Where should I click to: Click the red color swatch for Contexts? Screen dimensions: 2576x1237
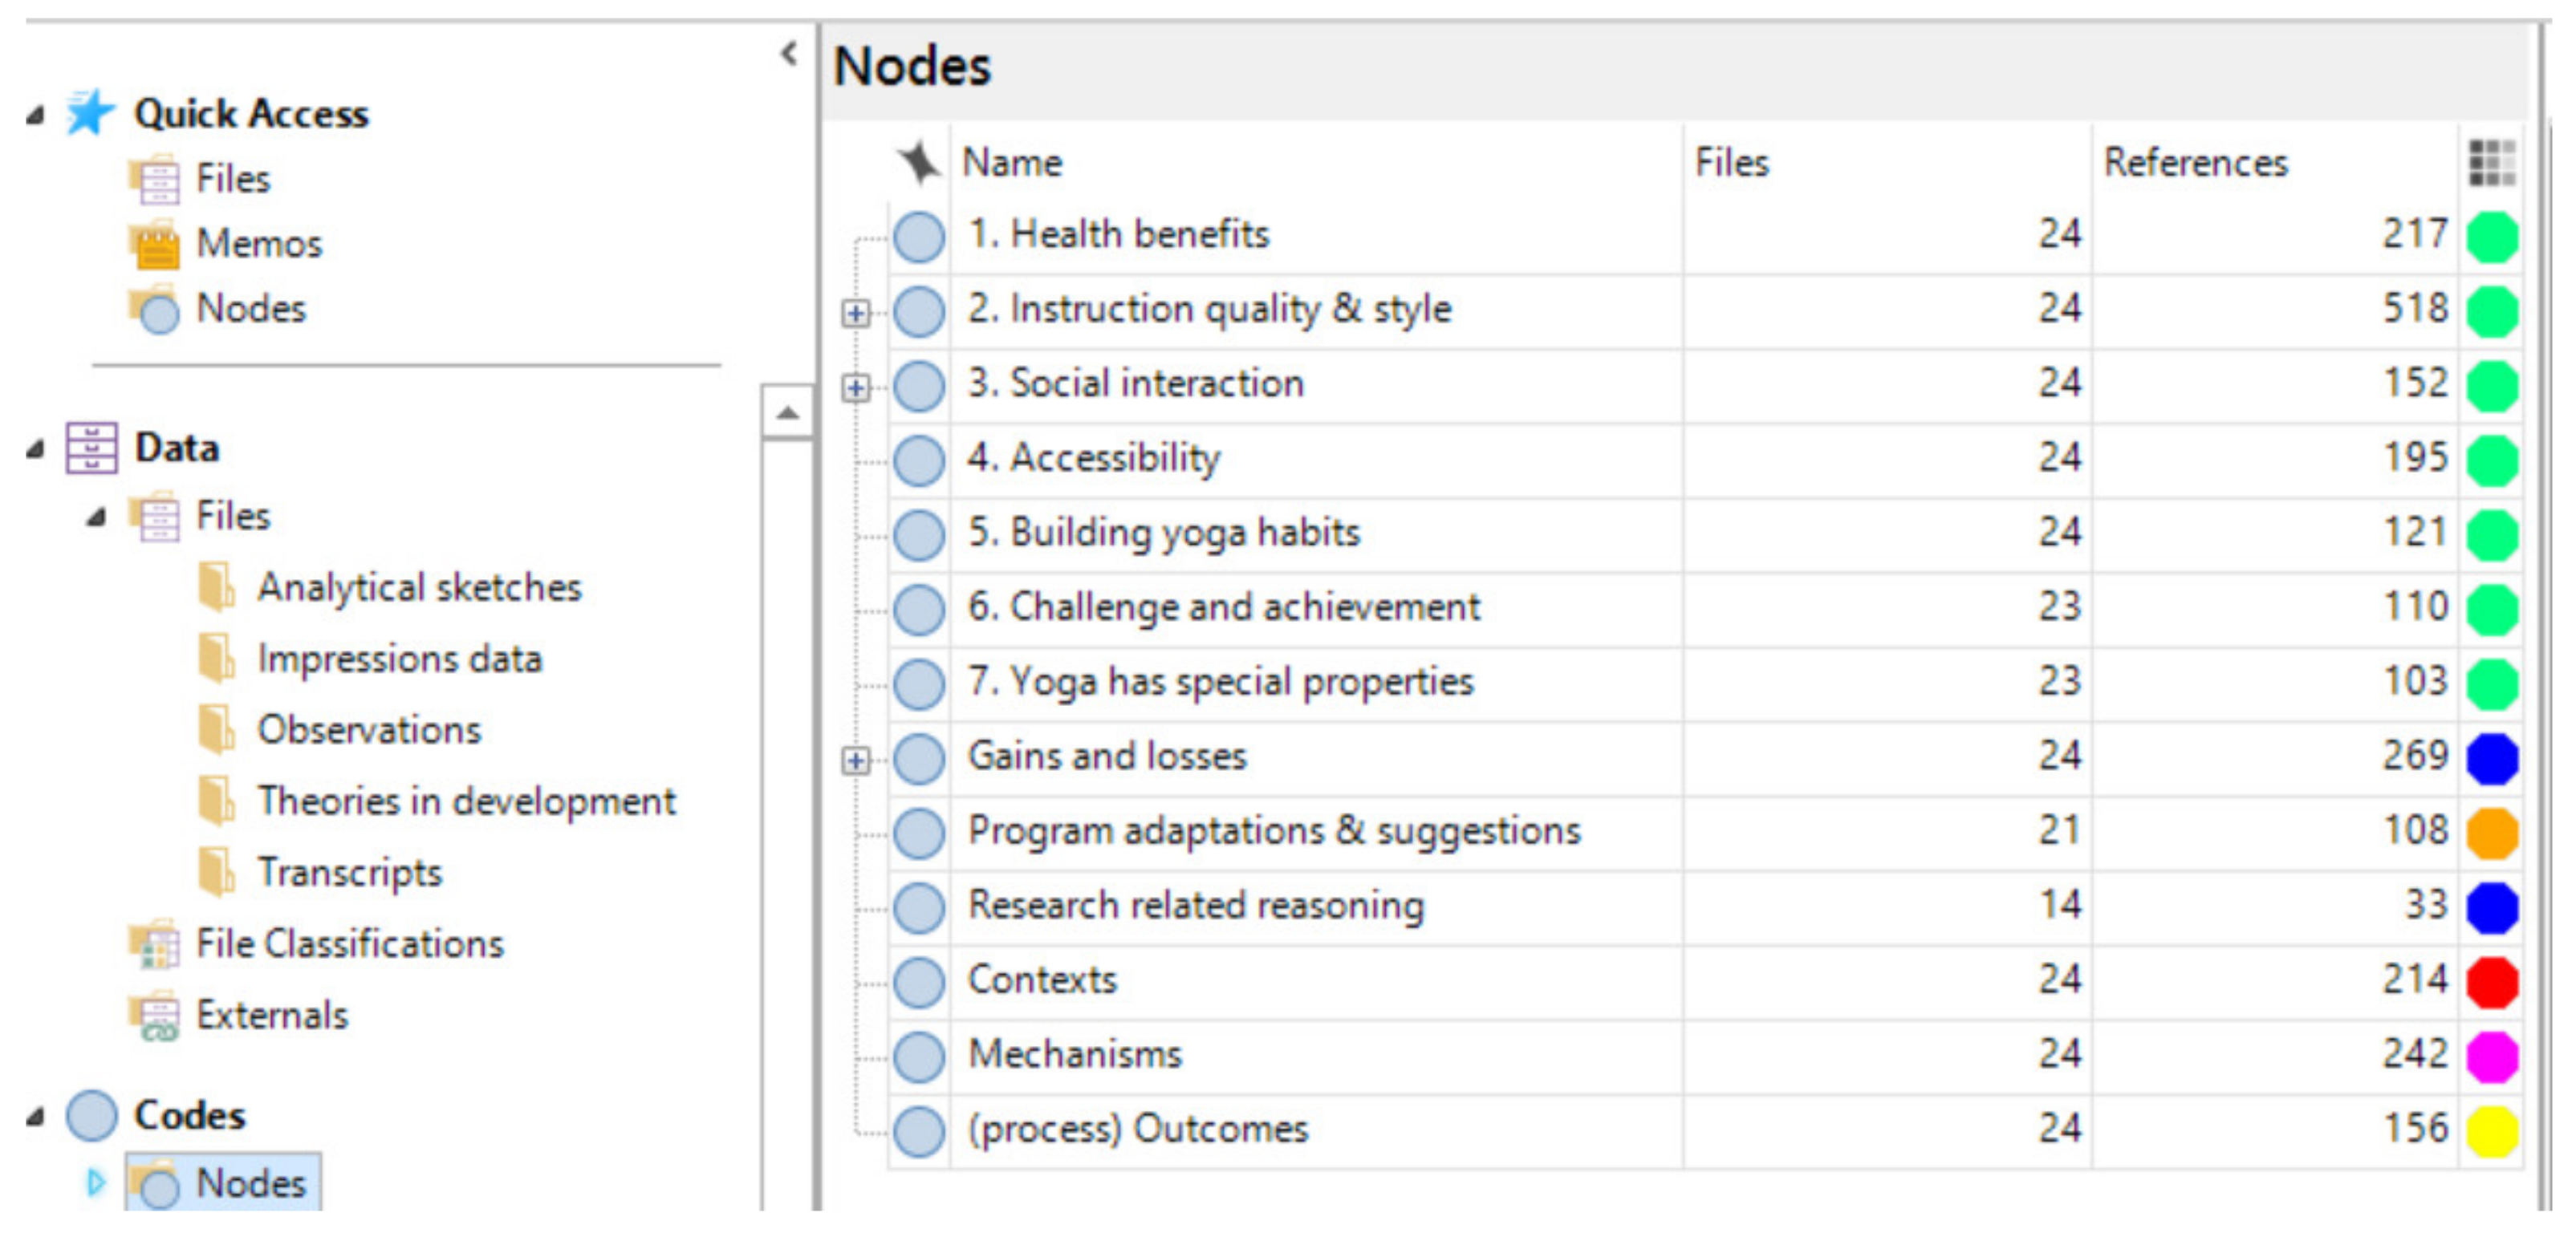pyautogui.click(x=2491, y=982)
